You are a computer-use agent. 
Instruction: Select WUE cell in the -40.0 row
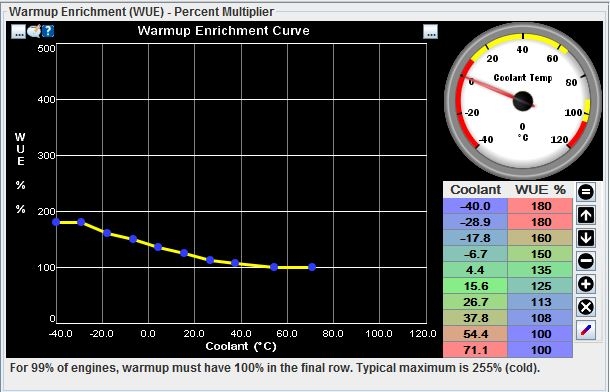(x=540, y=206)
